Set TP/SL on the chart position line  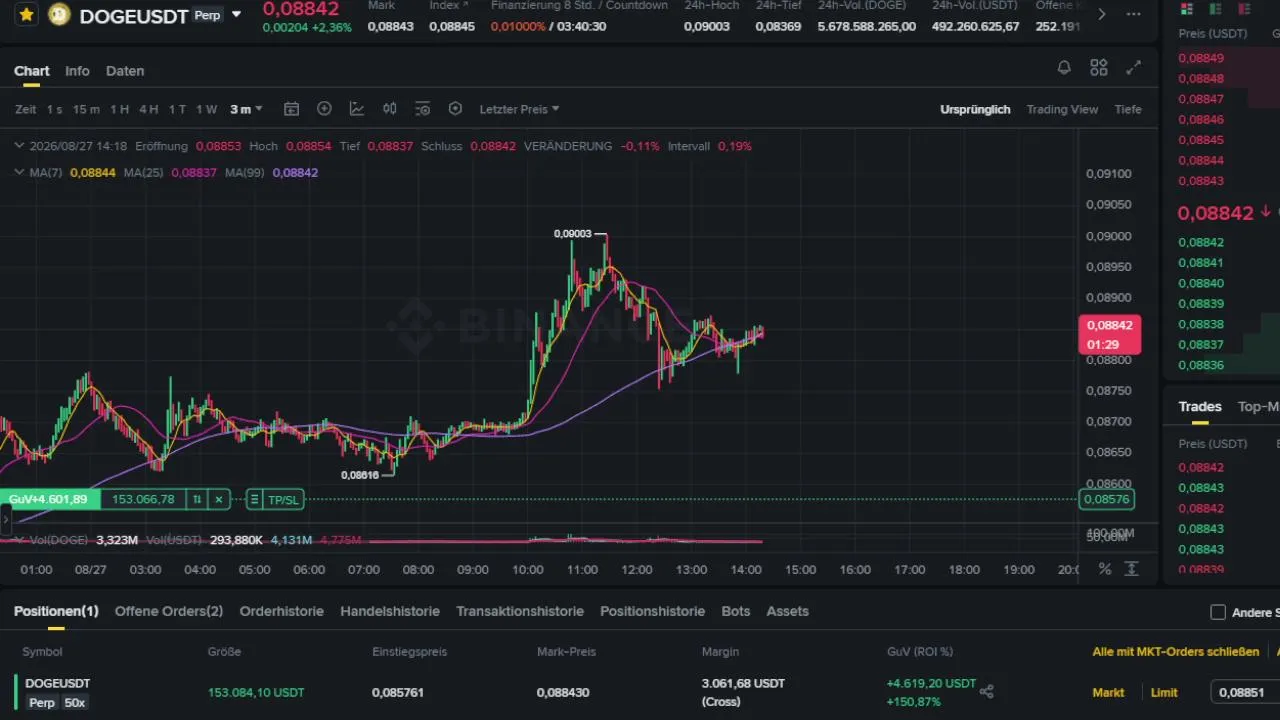pos(283,500)
